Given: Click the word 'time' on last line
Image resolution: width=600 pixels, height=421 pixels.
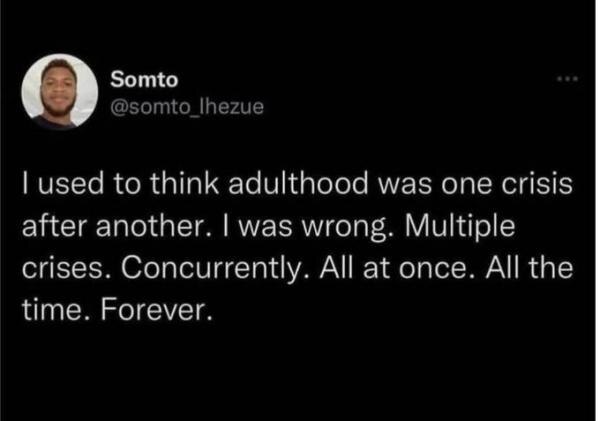Looking at the screenshot, I should [x=54, y=310].
